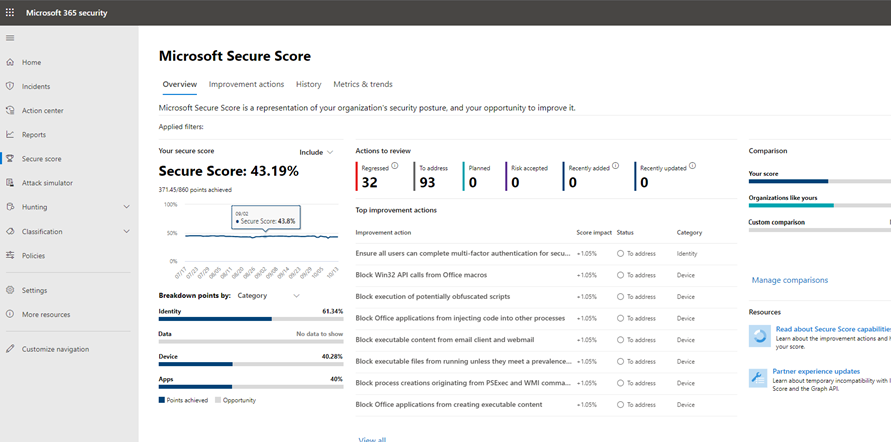Click the View all link
The image size is (891, 442).
pyautogui.click(x=372, y=439)
